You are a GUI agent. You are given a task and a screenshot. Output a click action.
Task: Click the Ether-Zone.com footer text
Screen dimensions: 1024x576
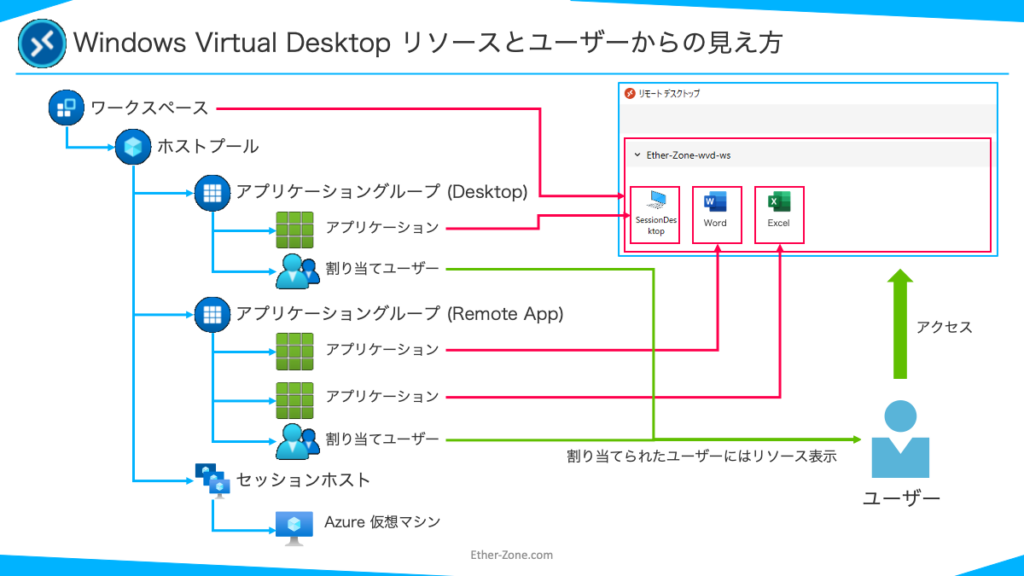511,554
